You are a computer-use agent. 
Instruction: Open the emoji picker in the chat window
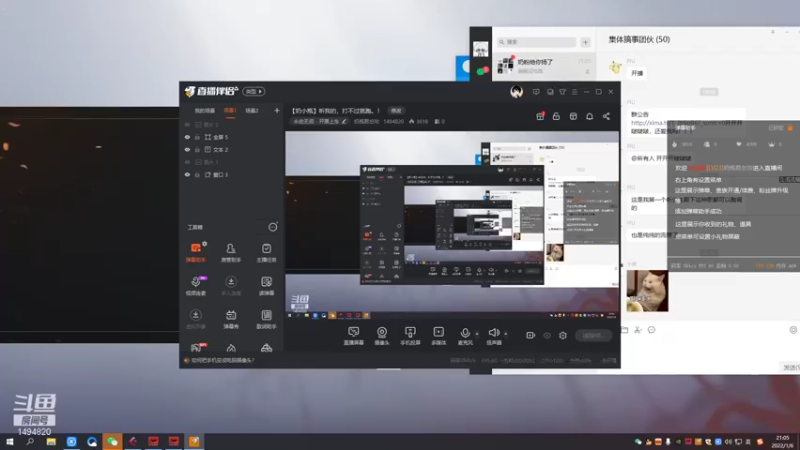[652, 330]
